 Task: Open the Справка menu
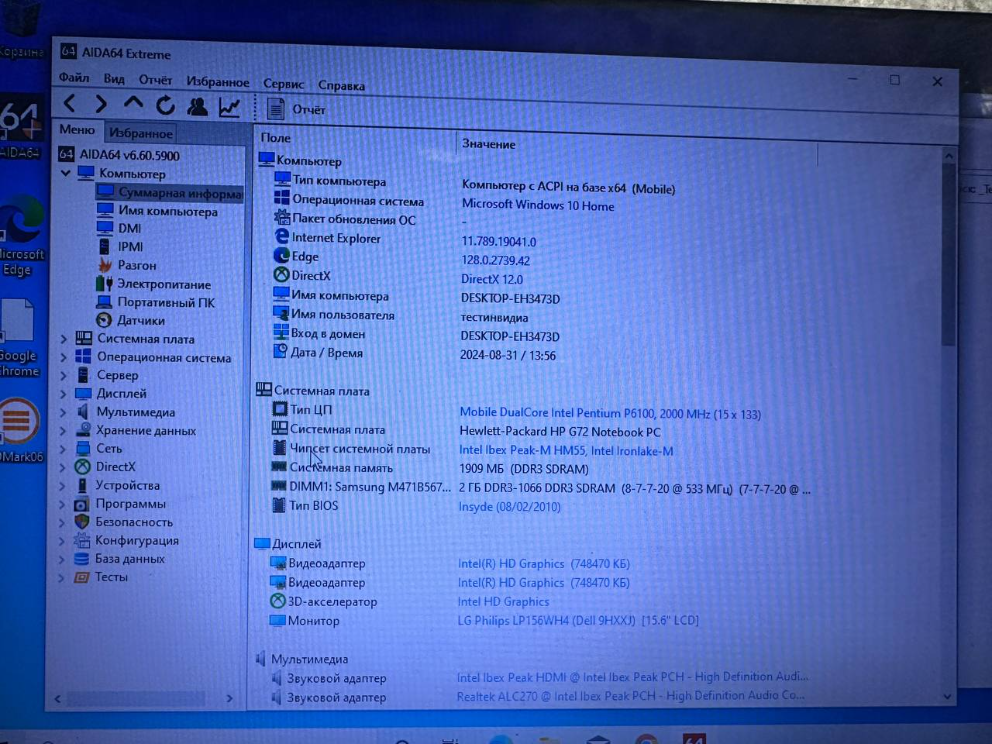[x=342, y=85]
